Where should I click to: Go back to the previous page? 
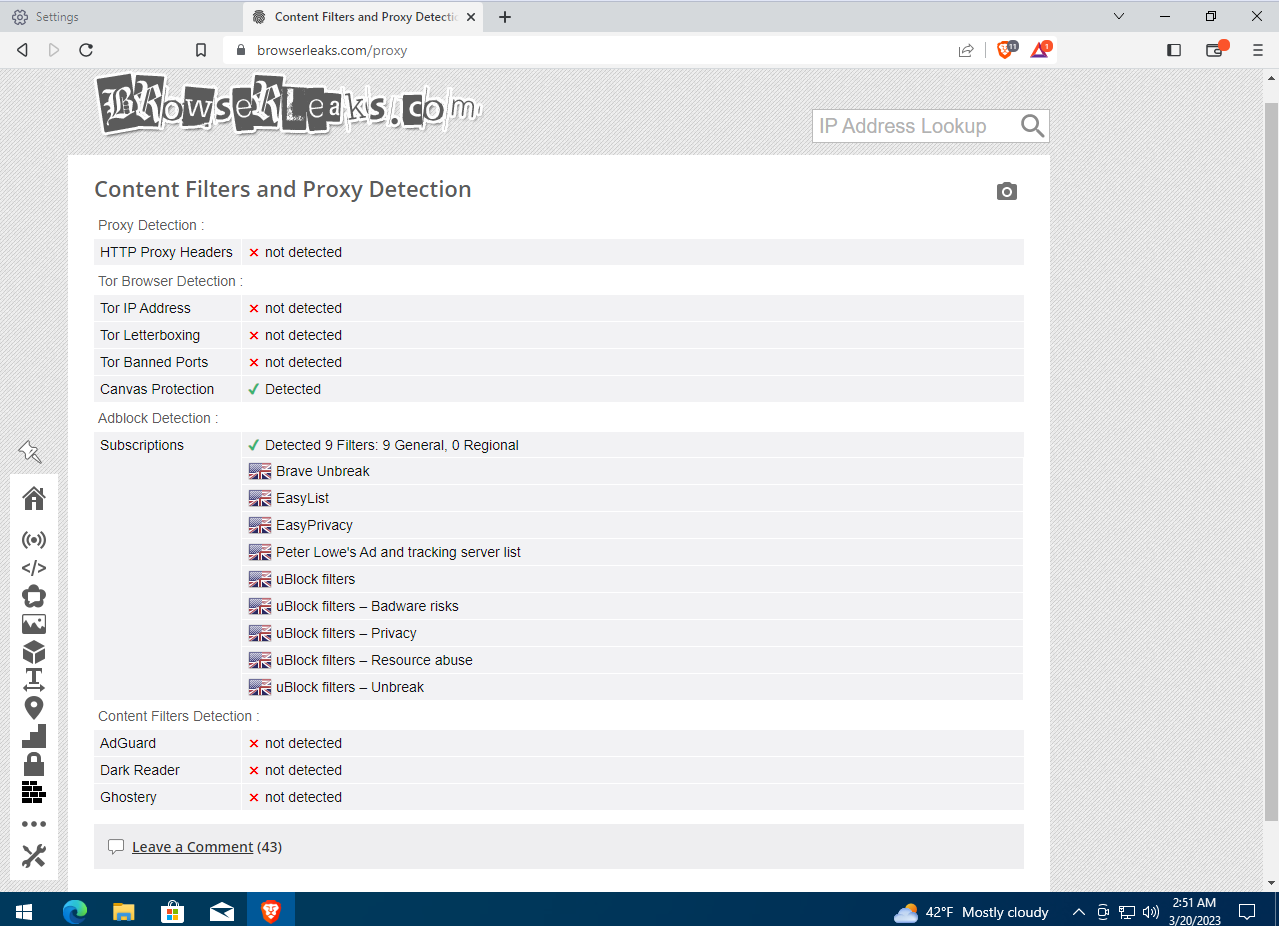pos(22,50)
